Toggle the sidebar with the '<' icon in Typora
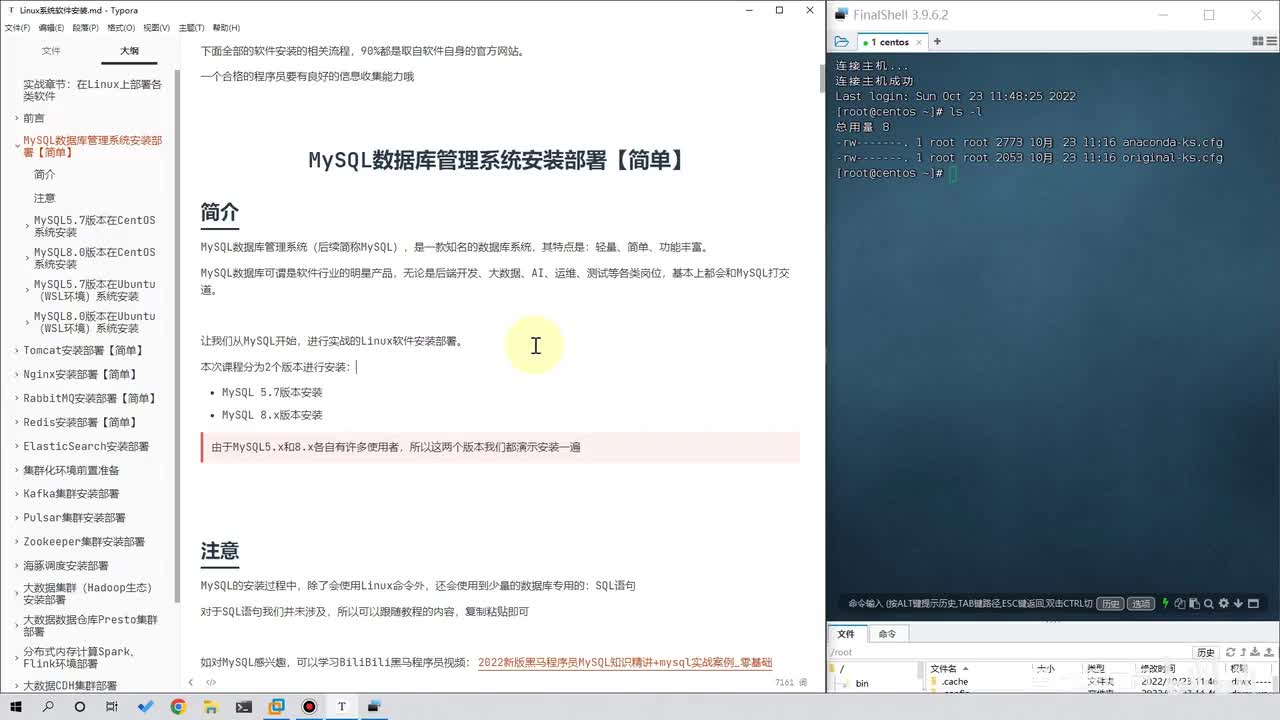Screen dimensions: 1280x720 point(192,682)
